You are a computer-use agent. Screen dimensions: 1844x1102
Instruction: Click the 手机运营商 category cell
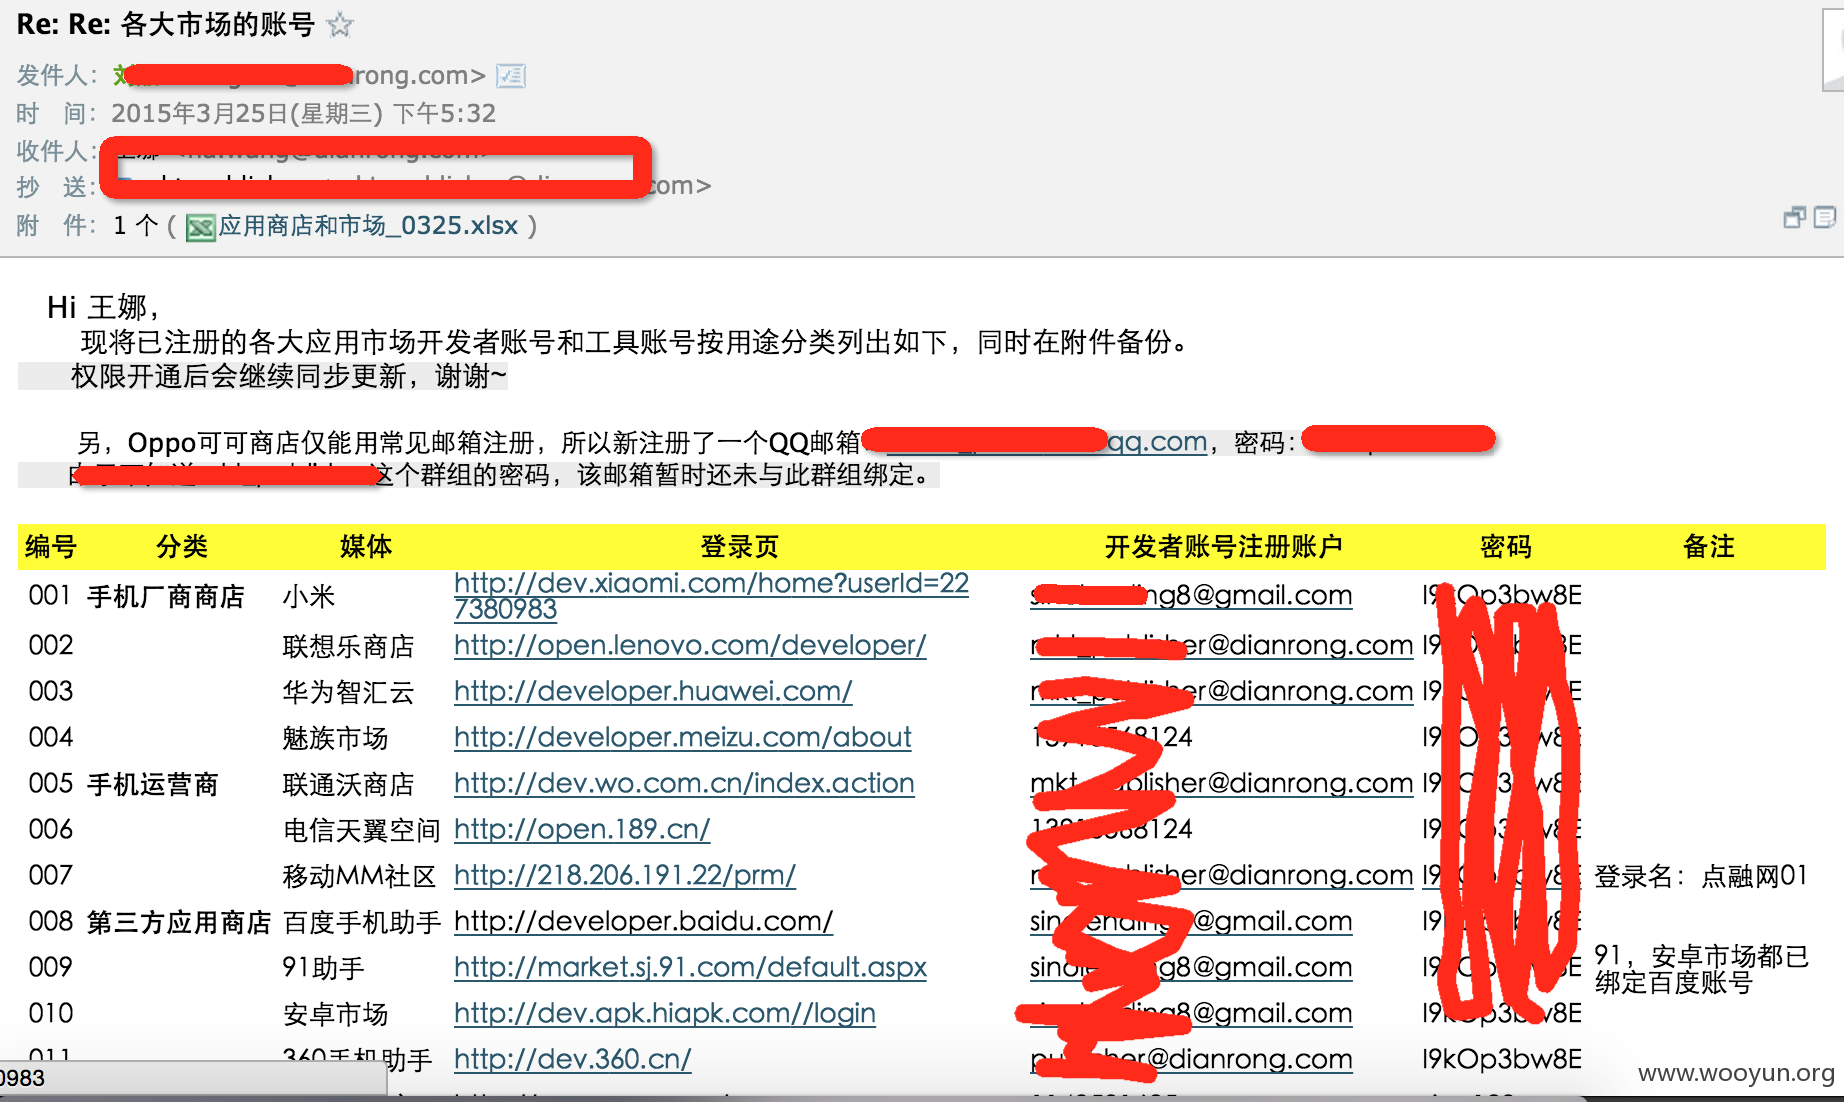pos(153,784)
